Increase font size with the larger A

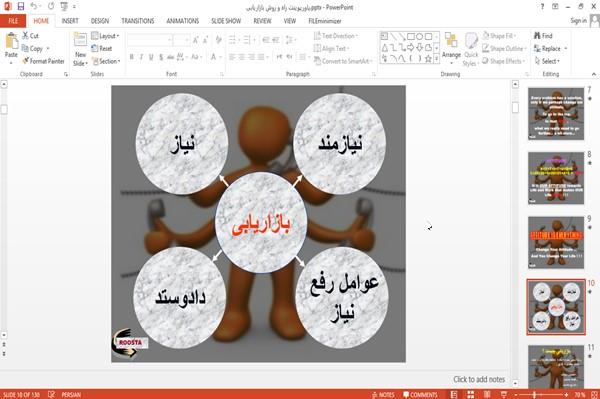pyautogui.click(x=196, y=40)
